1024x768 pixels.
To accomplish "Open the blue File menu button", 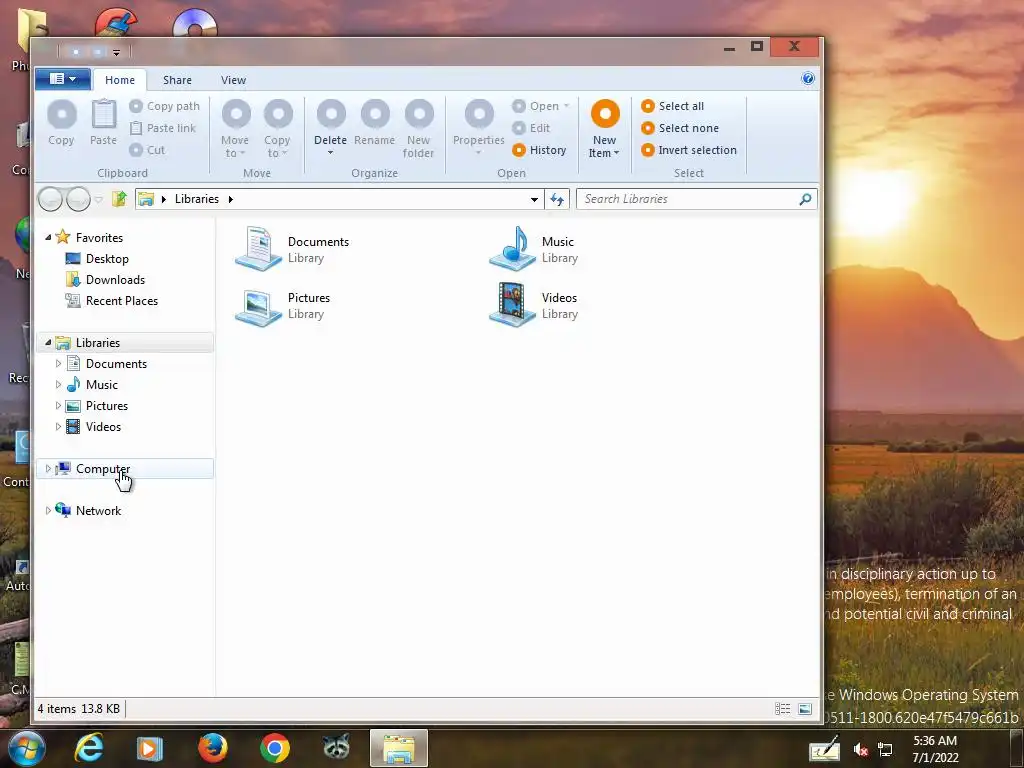I will pos(63,79).
